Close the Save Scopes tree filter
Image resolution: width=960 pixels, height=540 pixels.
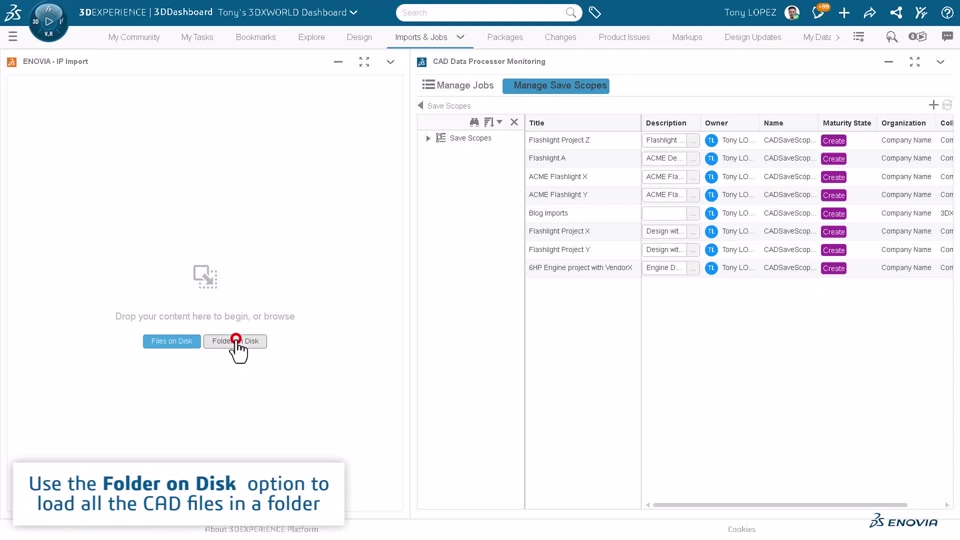coord(514,122)
